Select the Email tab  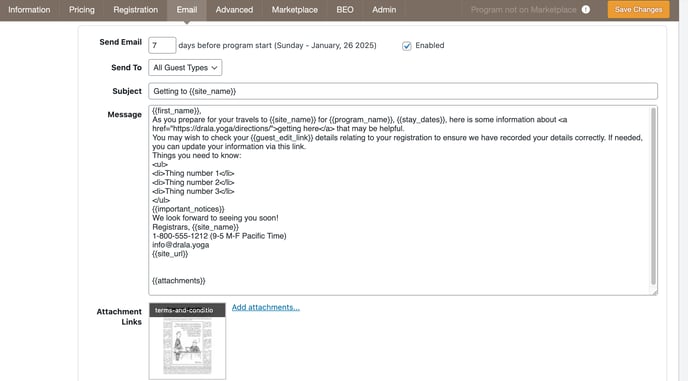(x=186, y=10)
